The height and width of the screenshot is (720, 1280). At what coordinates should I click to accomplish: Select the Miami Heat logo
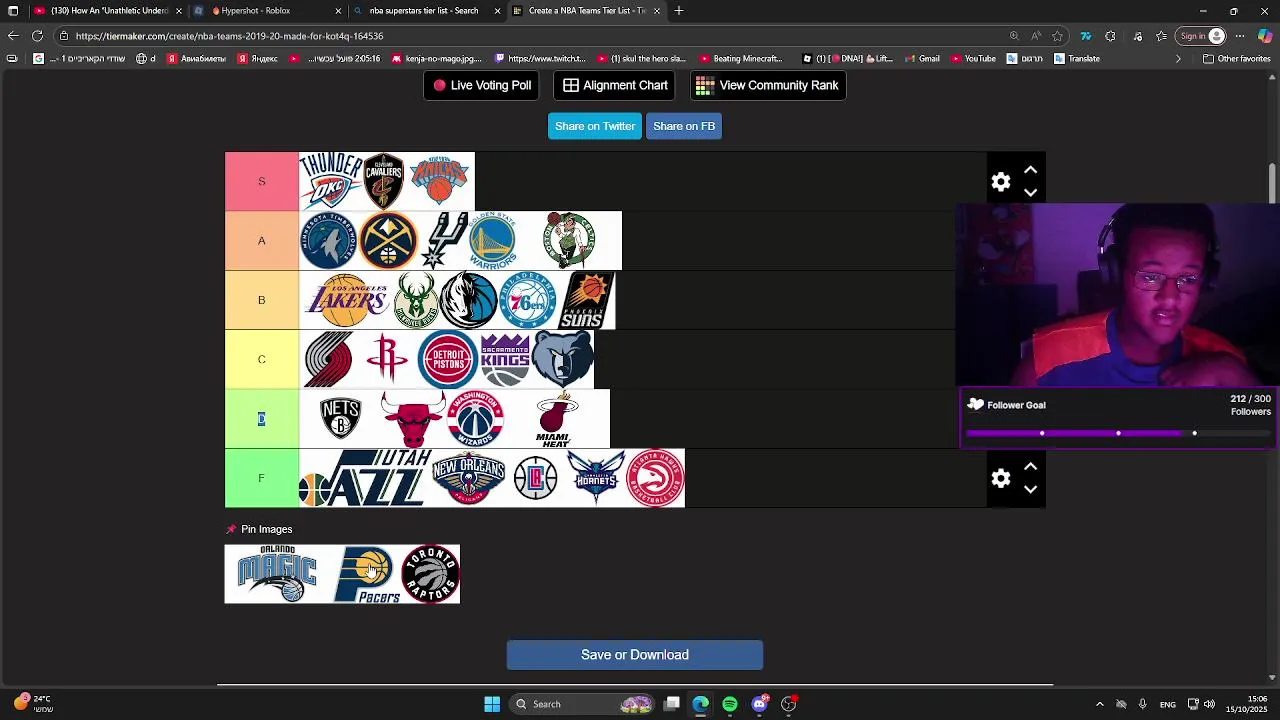pos(555,419)
